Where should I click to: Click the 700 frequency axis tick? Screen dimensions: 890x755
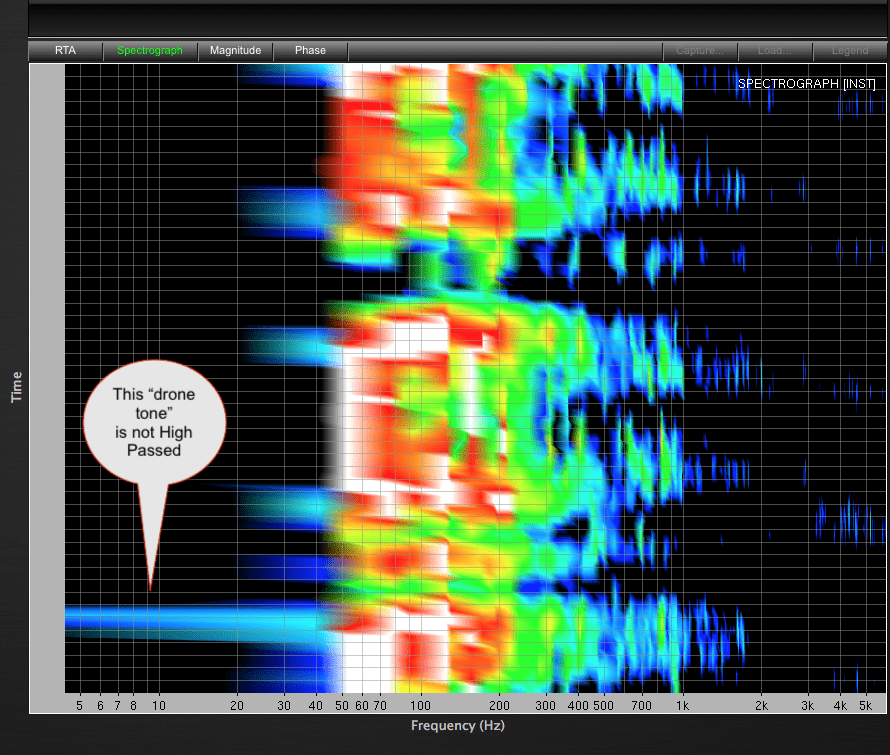pyautogui.click(x=641, y=706)
